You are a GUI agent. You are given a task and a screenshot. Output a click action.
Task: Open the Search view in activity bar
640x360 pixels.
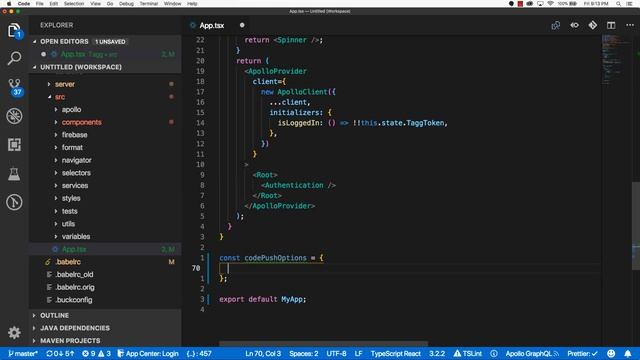[14, 58]
